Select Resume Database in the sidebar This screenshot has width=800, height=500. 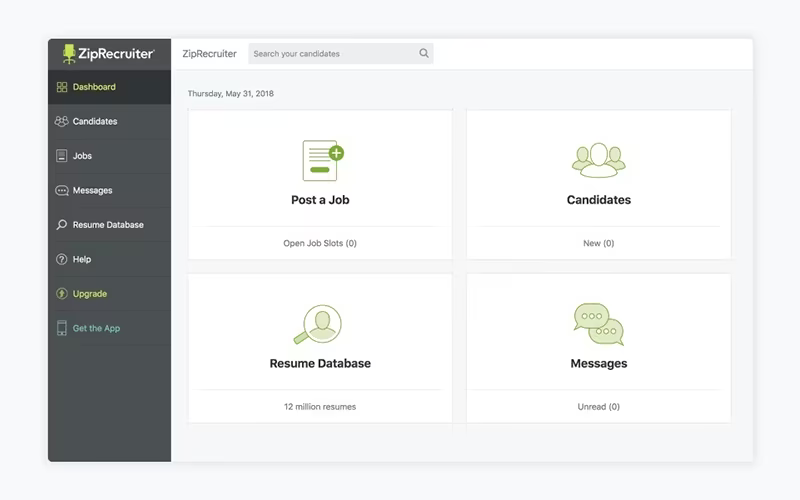coord(110,224)
